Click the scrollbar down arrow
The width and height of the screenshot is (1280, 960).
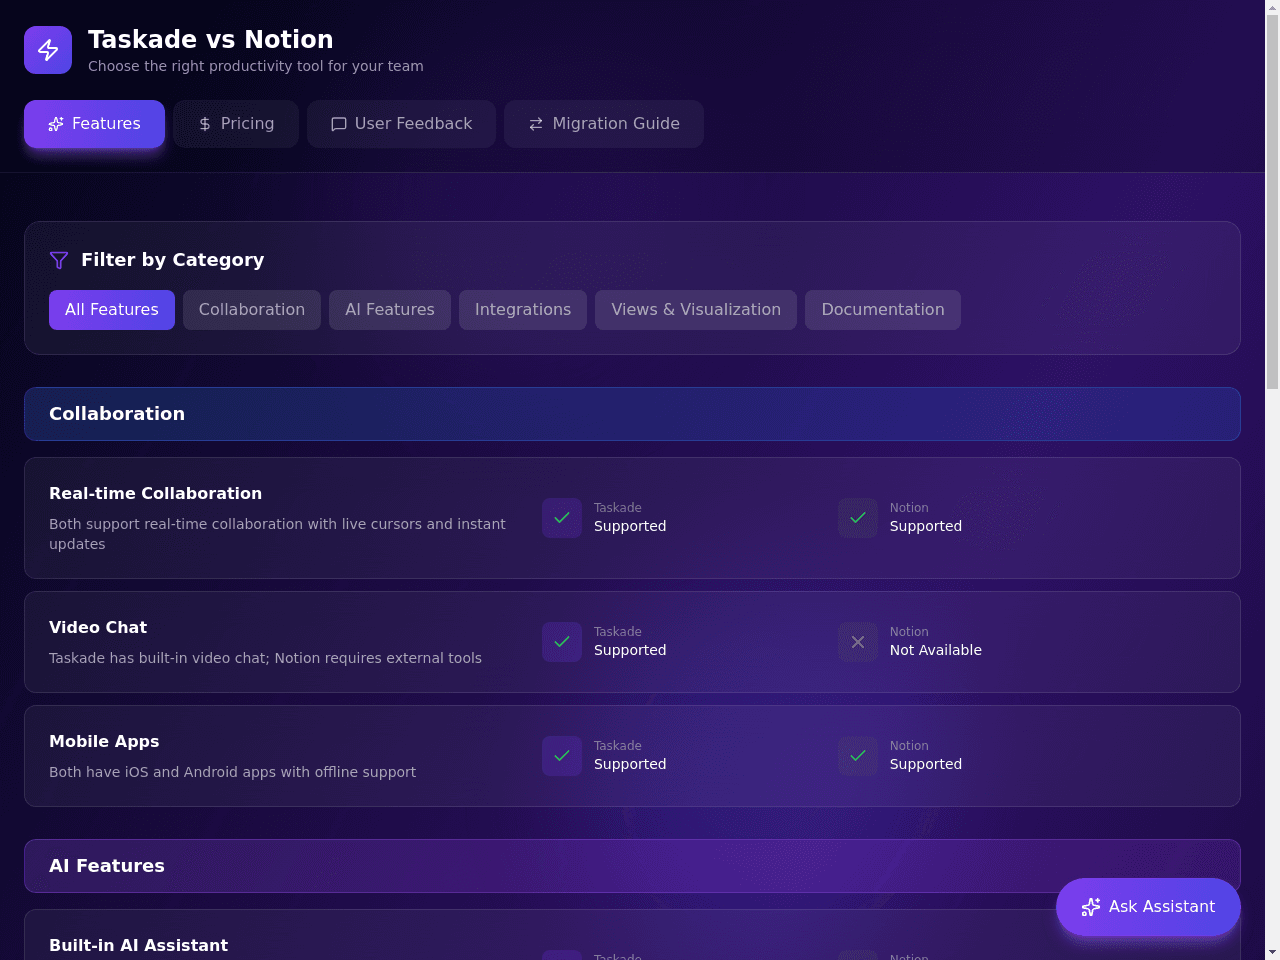click(1272, 952)
